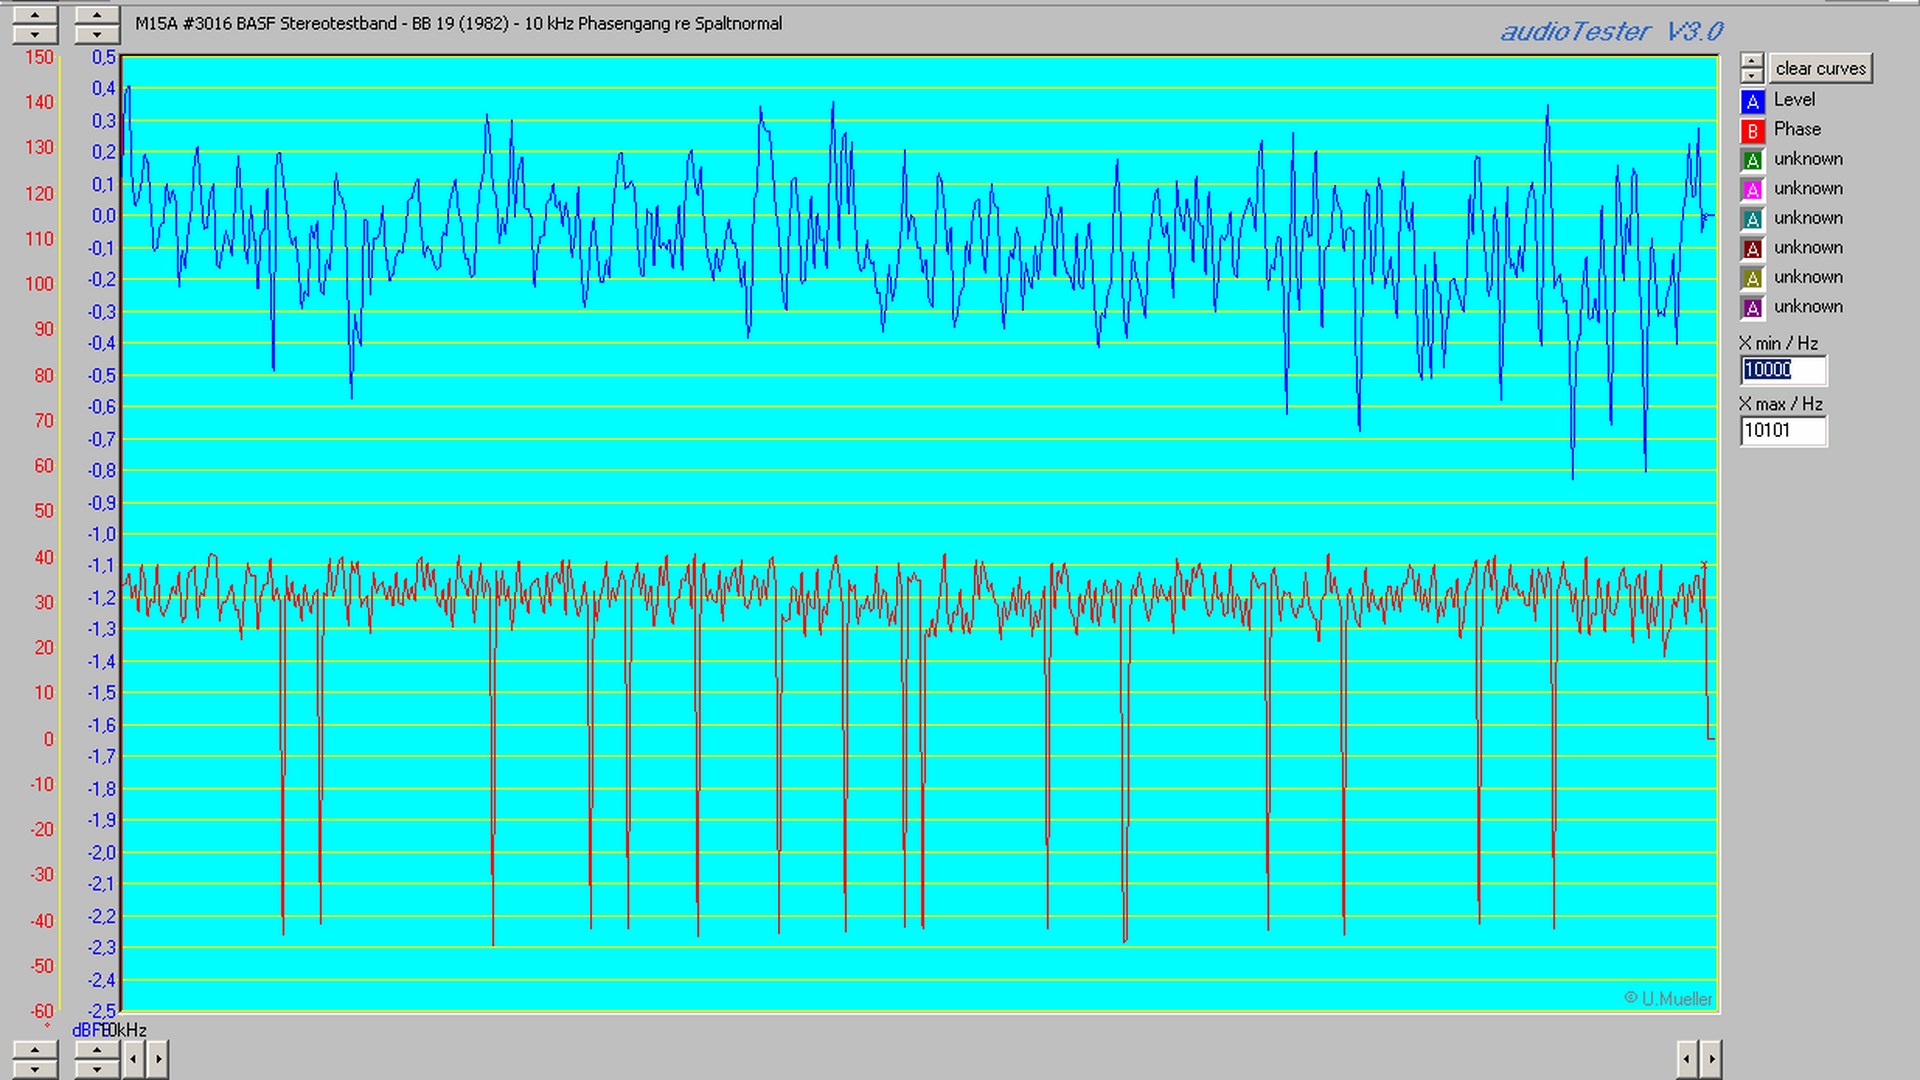The width and height of the screenshot is (1920, 1080).
Task: Click down arrow beside clear curves
Action: 1751,75
